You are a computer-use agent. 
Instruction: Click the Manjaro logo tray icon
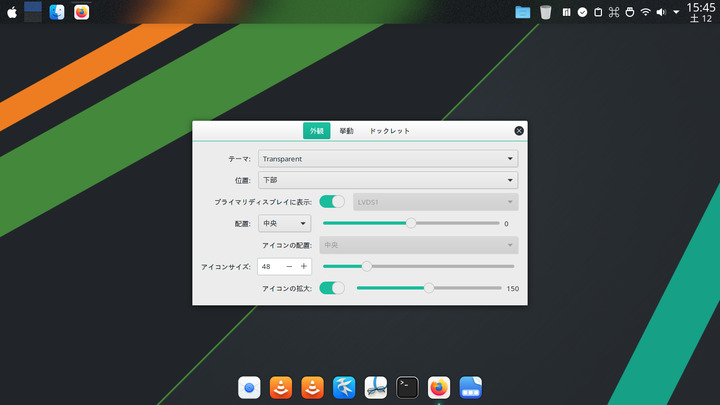(567, 12)
